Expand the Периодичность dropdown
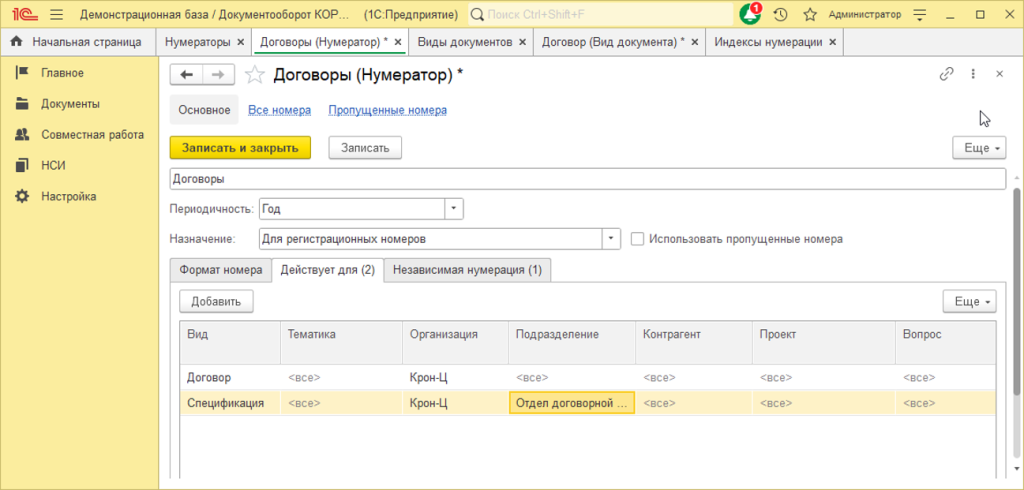This screenshot has width=1024, height=490. tap(453, 208)
